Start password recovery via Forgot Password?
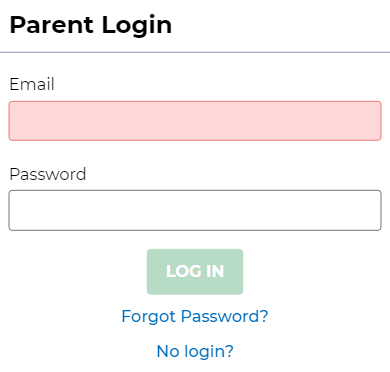 195,316
